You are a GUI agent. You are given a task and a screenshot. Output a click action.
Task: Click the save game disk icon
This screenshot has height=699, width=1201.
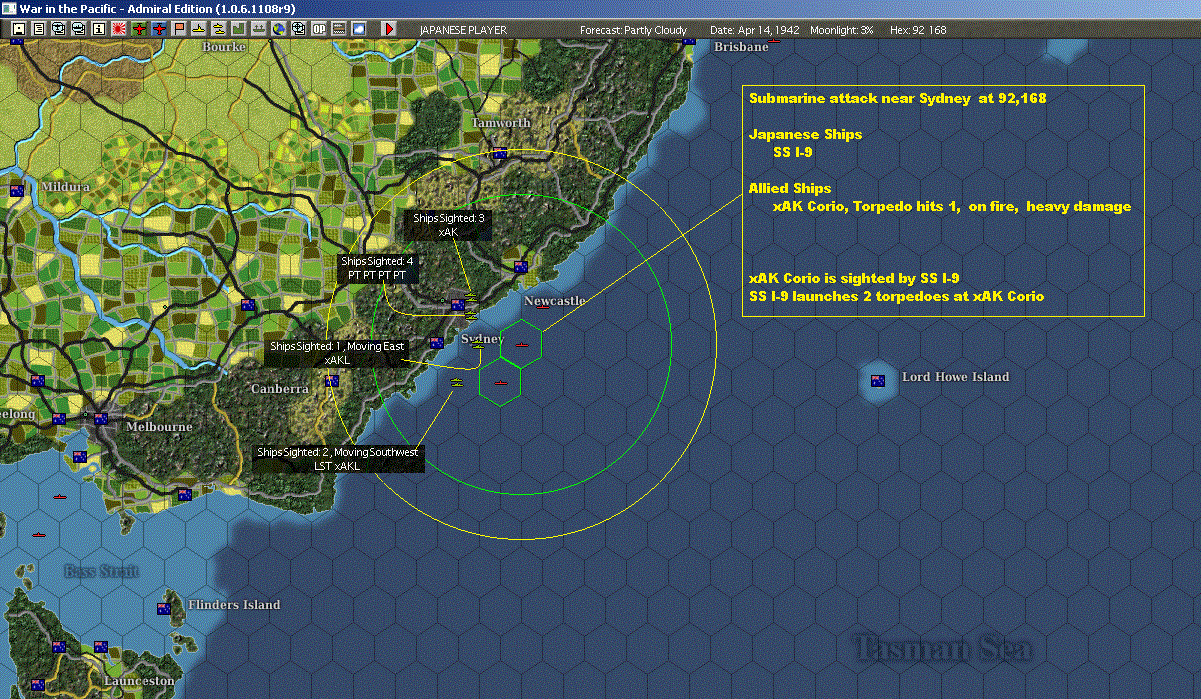[x=18, y=29]
